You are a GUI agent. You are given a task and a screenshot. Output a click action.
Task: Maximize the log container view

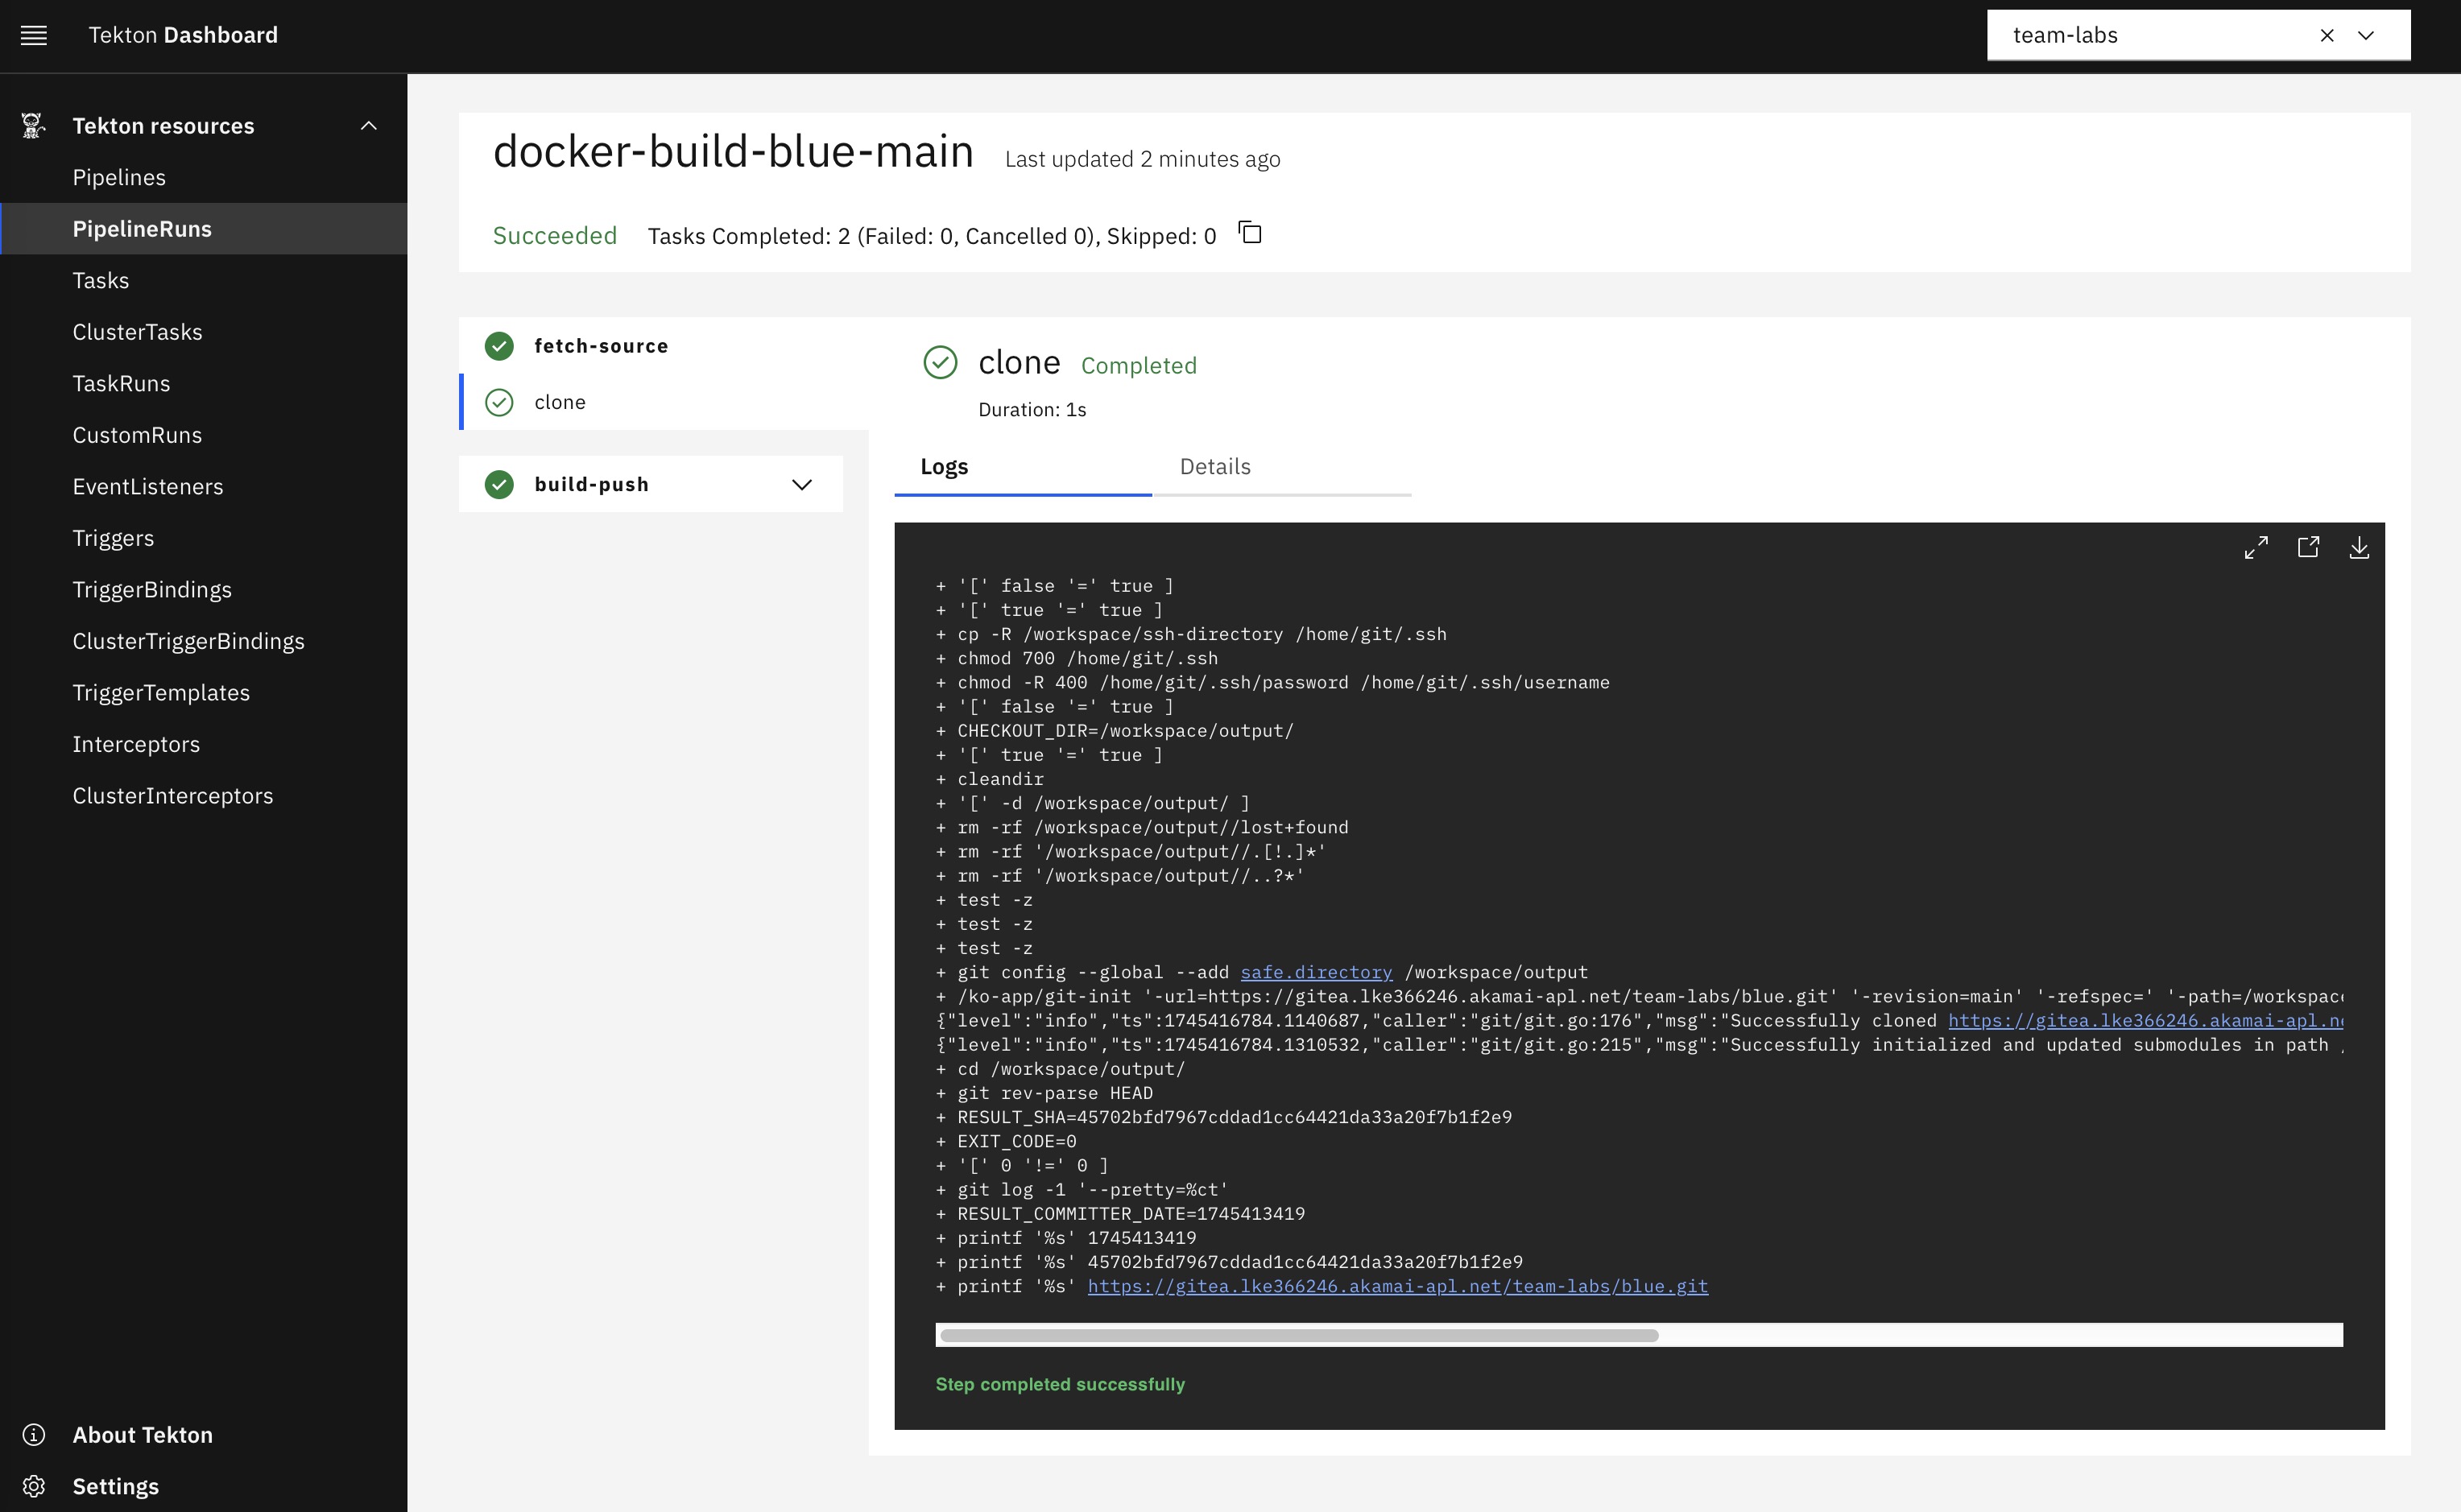click(x=2256, y=548)
